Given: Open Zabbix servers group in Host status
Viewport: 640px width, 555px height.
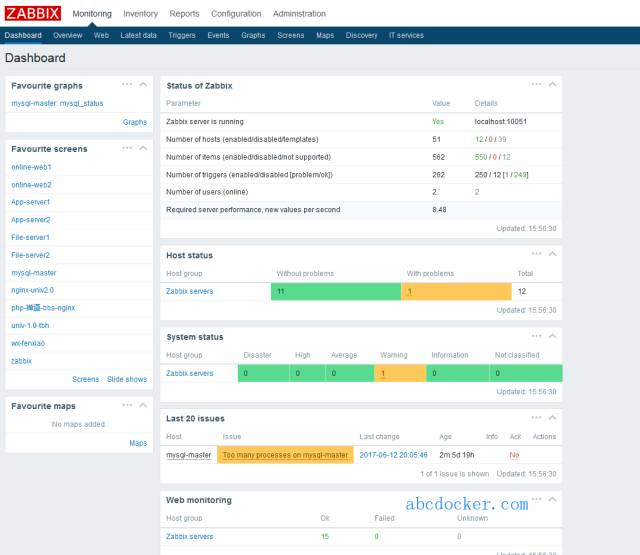Looking at the screenshot, I should click(189, 291).
